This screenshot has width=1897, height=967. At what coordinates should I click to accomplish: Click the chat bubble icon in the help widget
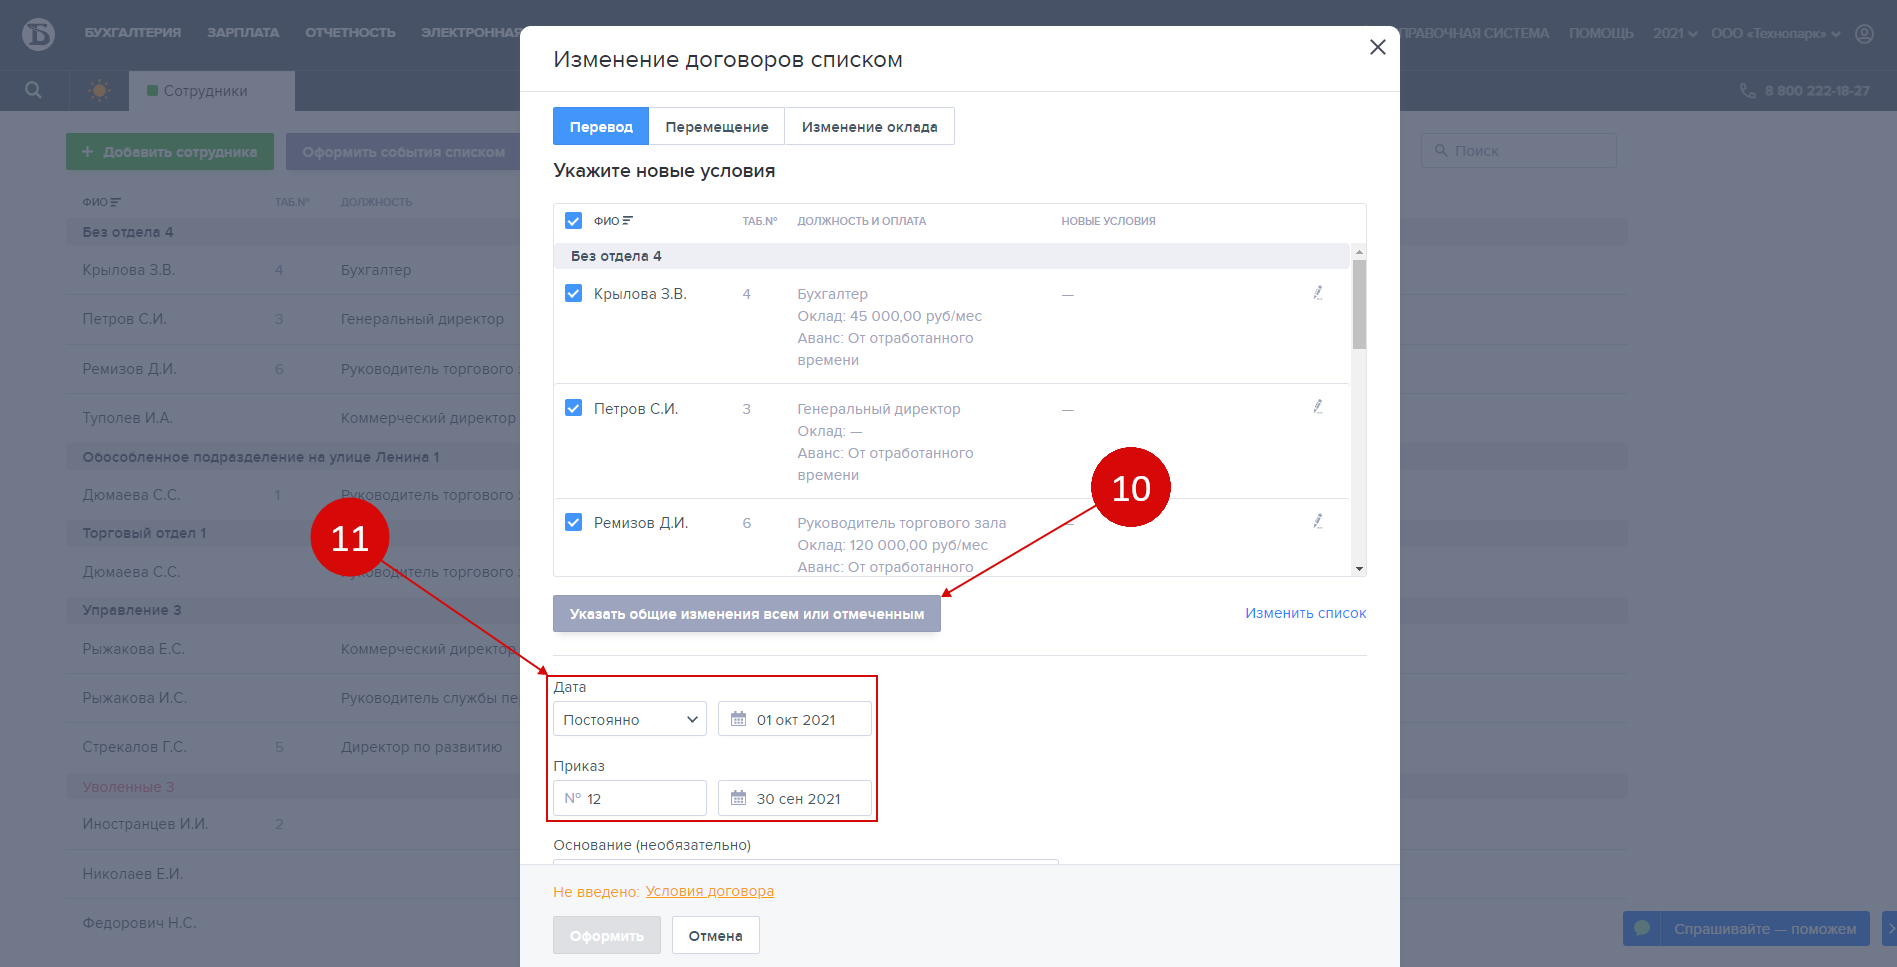(x=1641, y=928)
